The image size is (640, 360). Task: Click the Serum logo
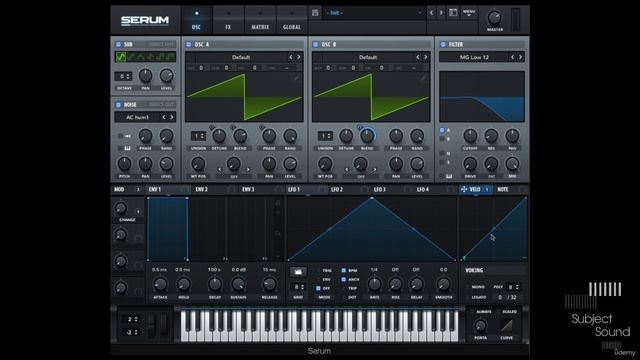coord(145,20)
